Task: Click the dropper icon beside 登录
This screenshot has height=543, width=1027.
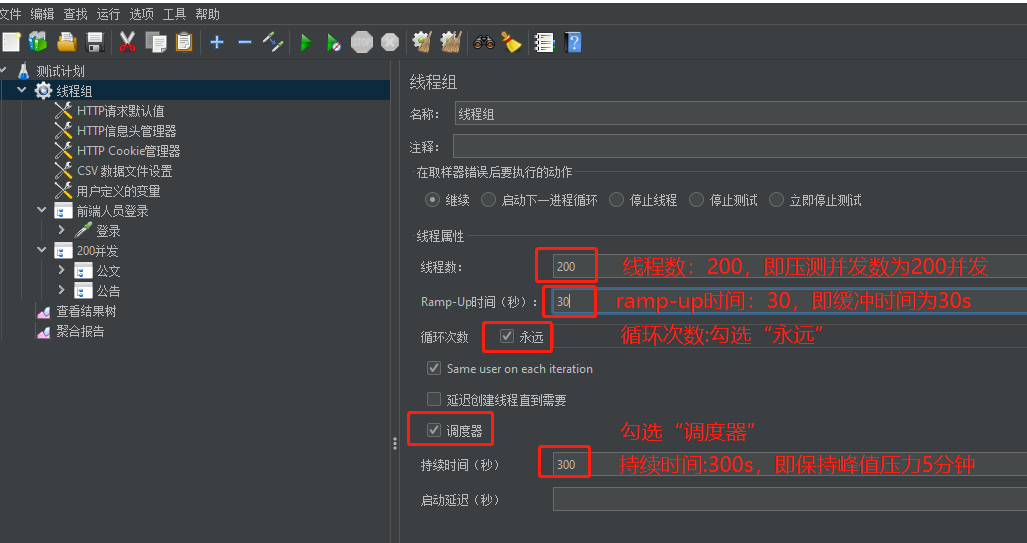Action: pyautogui.click(x=83, y=231)
